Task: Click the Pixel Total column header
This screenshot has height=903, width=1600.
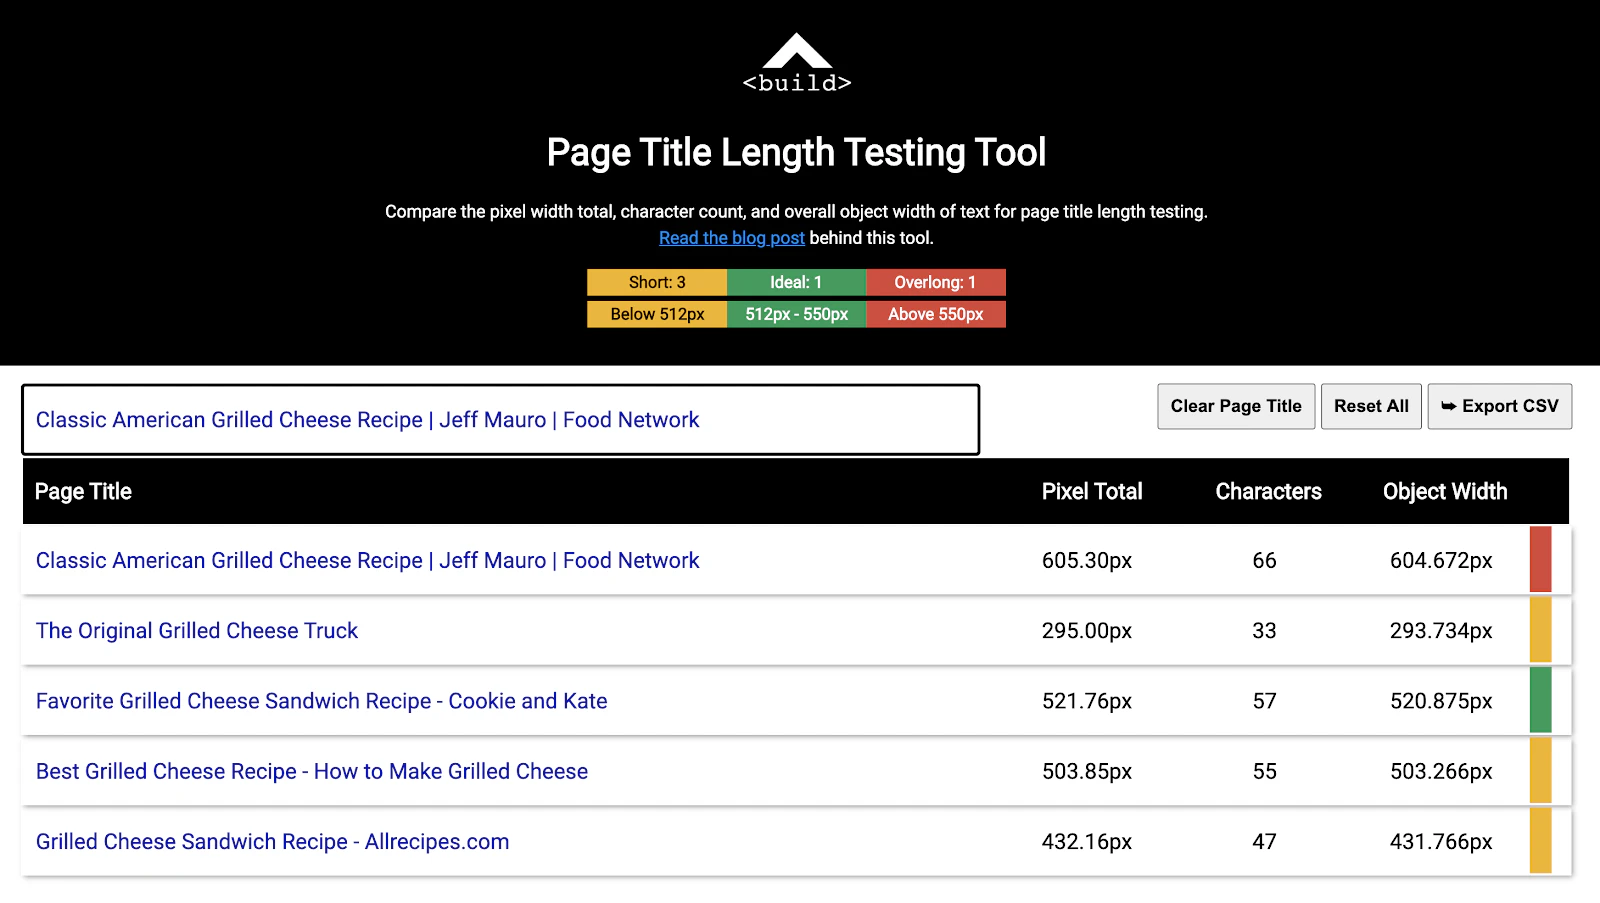Action: 1092,491
